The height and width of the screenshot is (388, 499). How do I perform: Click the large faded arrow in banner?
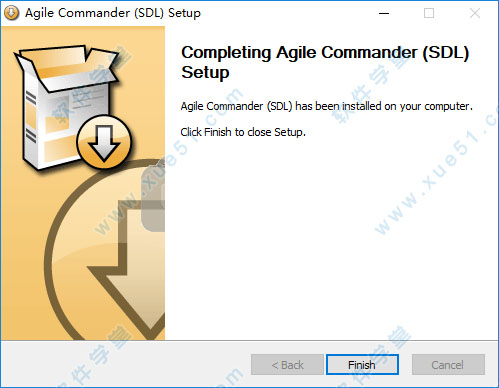click(132, 267)
